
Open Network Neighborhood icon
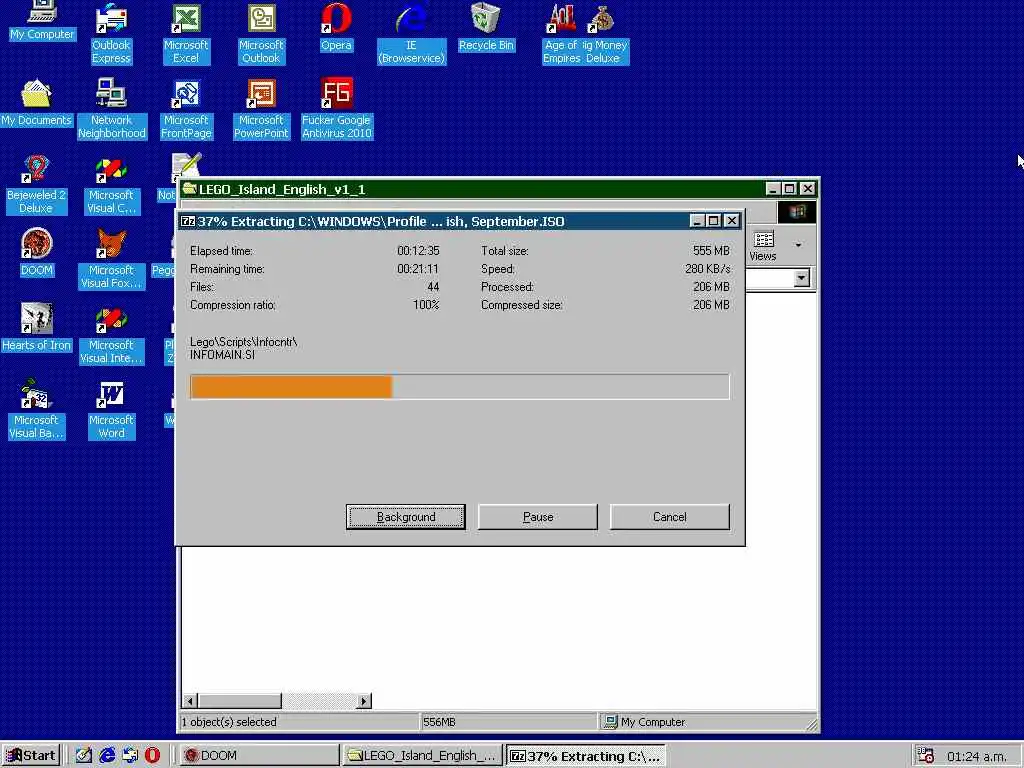coord(112,109)
